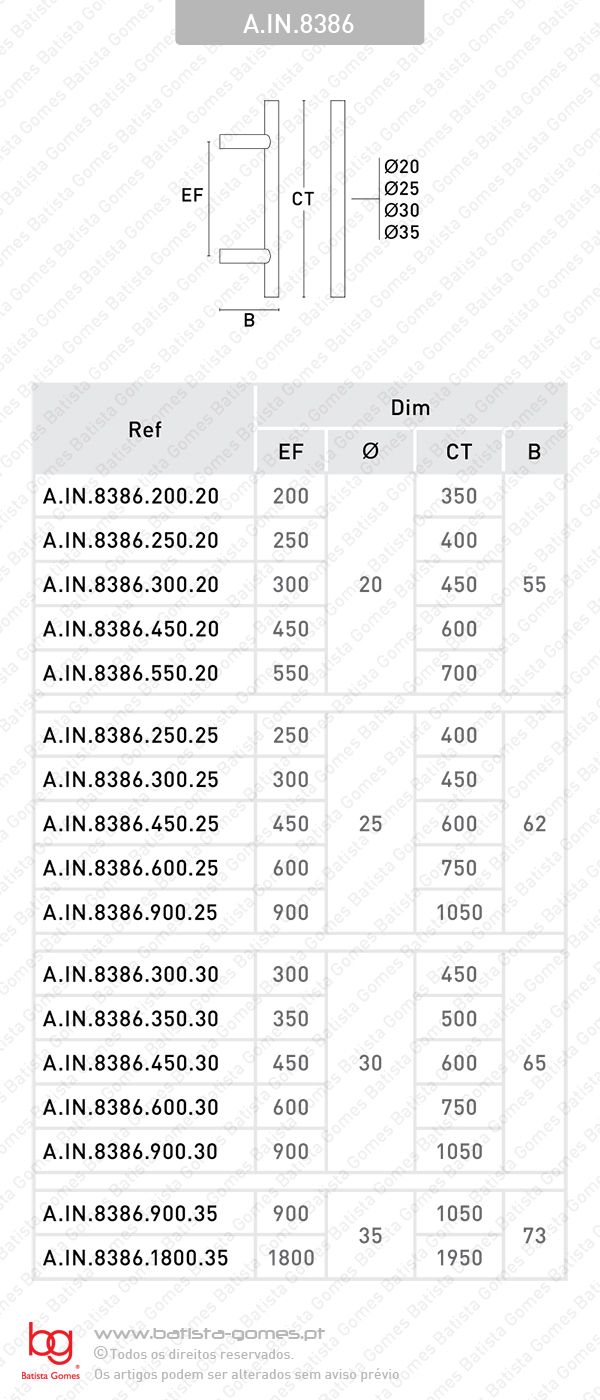
Task: Click the CT dimension label in diagram
Action: click(303, 199)
